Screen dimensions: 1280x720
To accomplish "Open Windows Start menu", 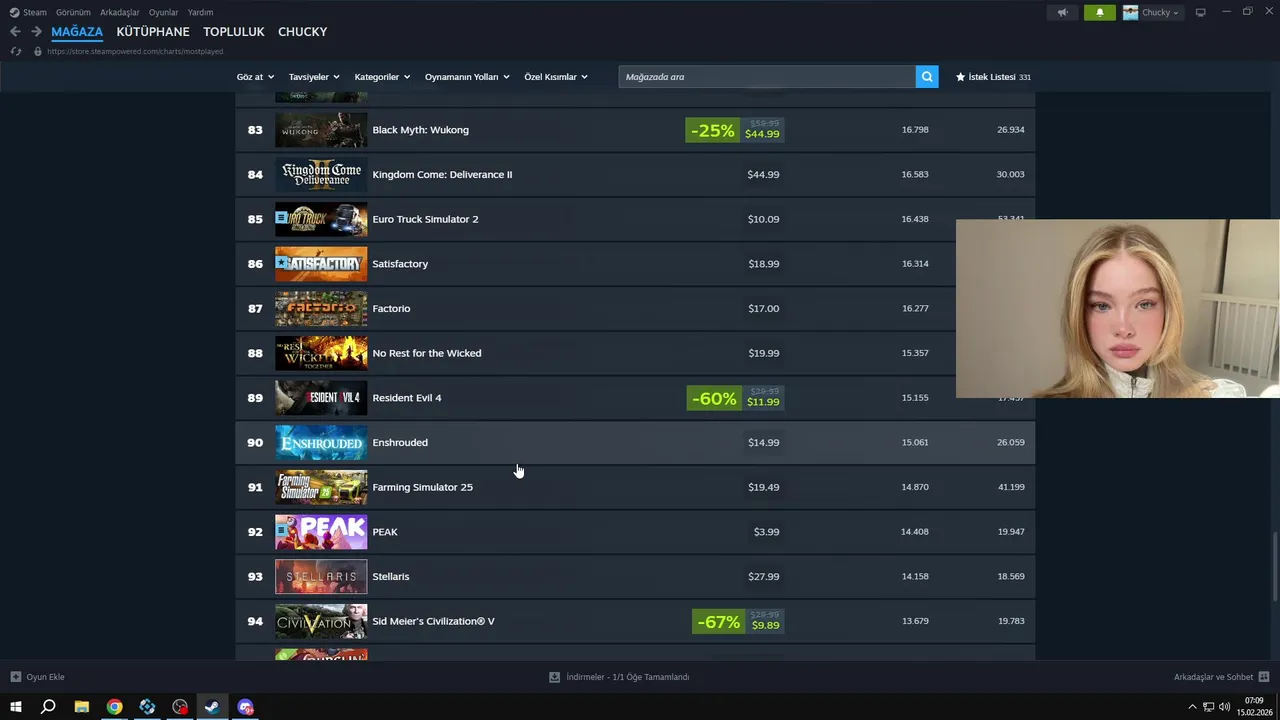I will (16, 707).
